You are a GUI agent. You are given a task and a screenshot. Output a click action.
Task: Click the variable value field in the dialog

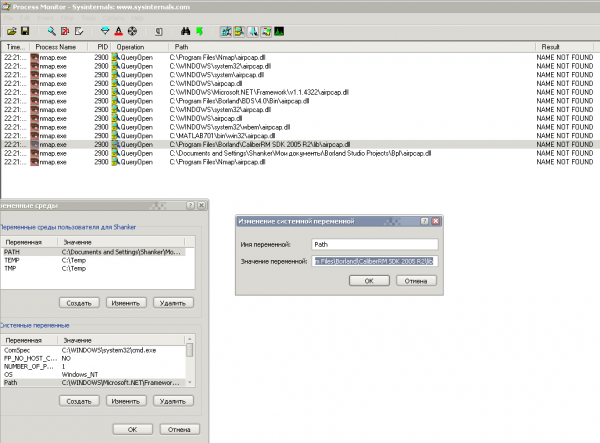point(375,261)
